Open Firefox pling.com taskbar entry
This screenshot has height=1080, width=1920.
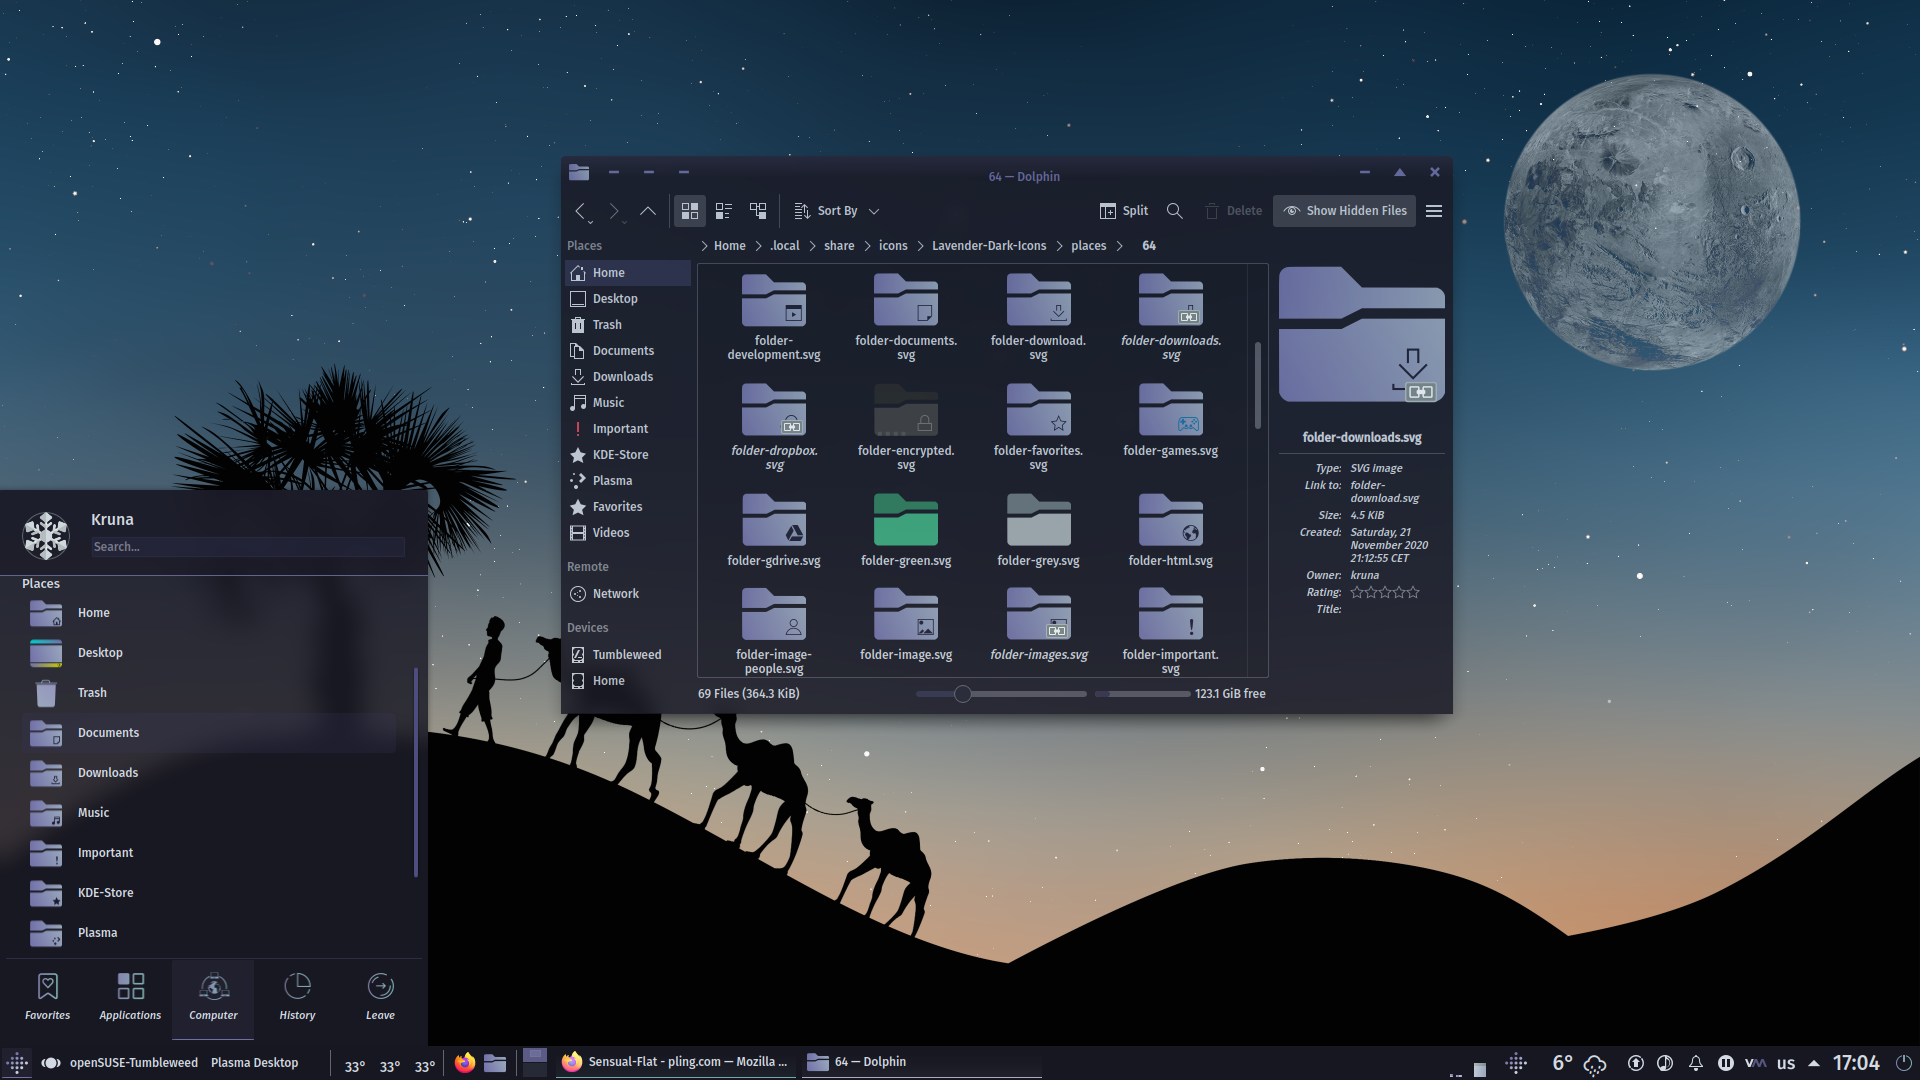click(674, 1062)
